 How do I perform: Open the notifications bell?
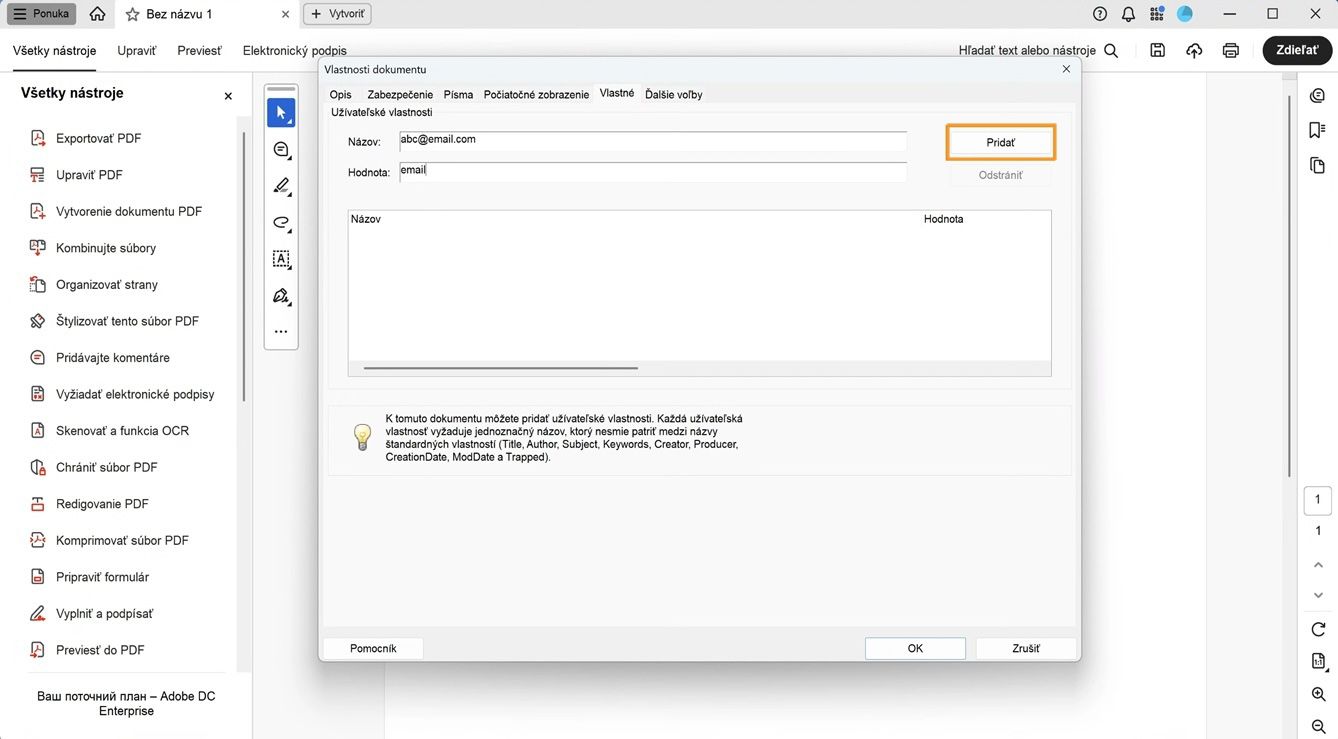(x=1128, y=14)
